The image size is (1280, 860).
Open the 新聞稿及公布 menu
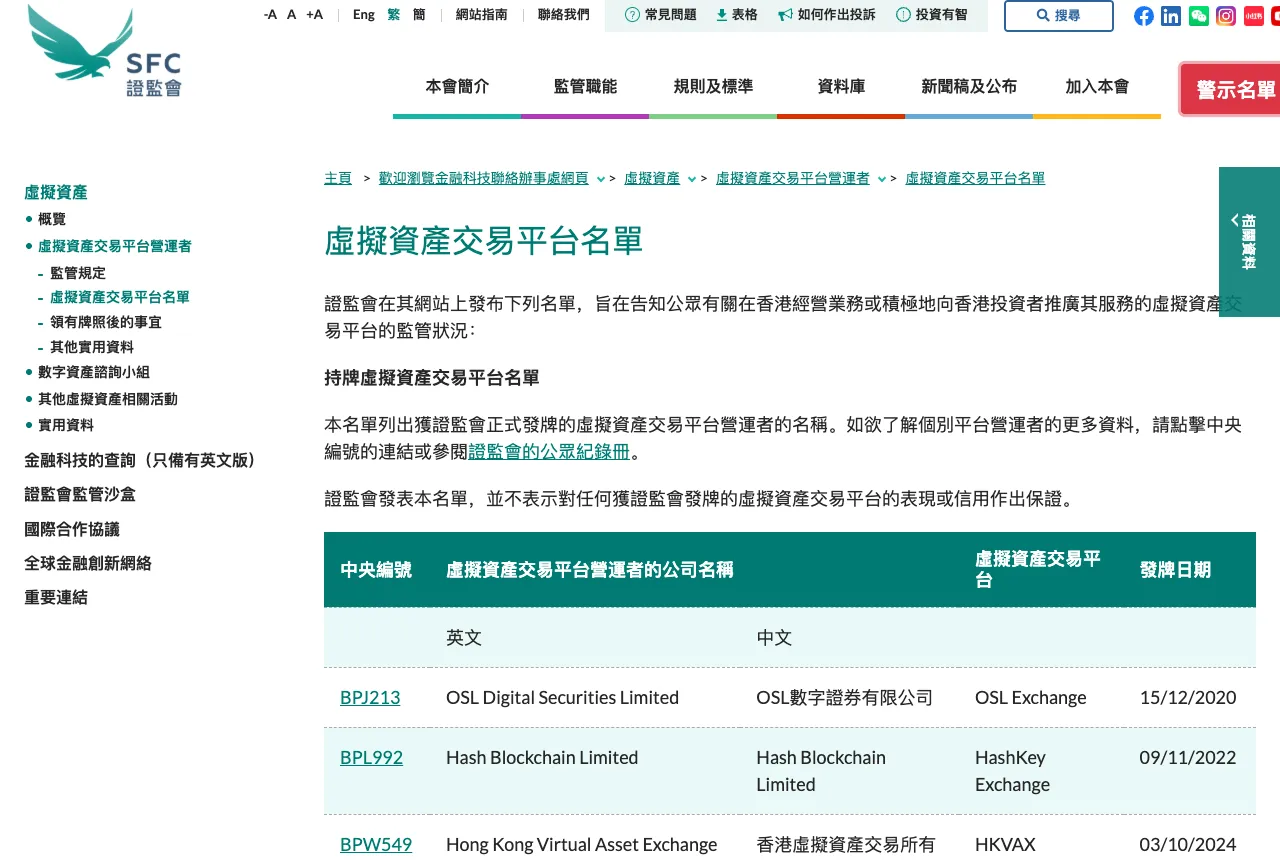(x=969, y=87)
